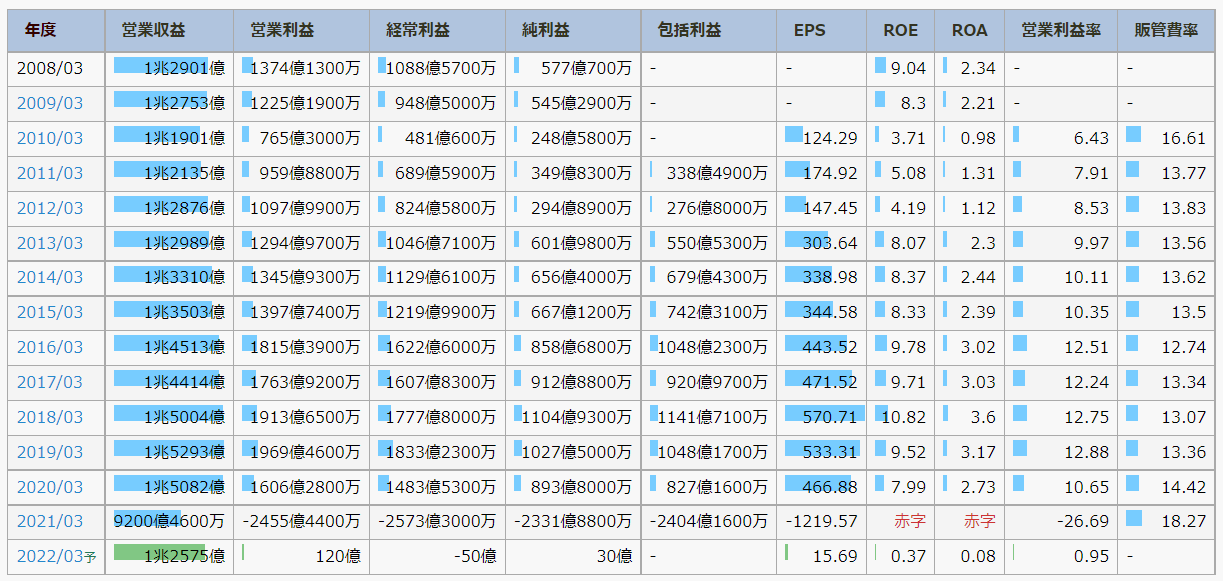Select comprehensive loss cell -2404億1600万
The image size is (1223, 581).
pos(709,521)
